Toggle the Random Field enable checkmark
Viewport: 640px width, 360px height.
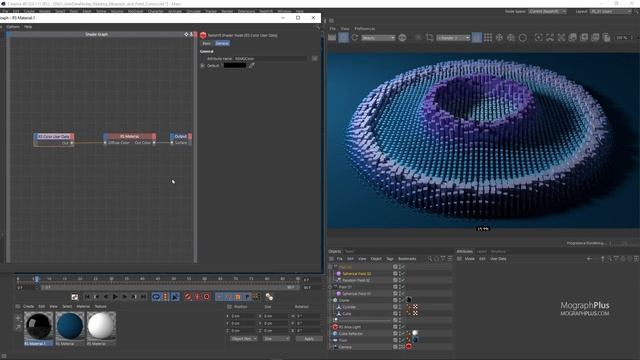pyautogui.click(x=402, y=280)
